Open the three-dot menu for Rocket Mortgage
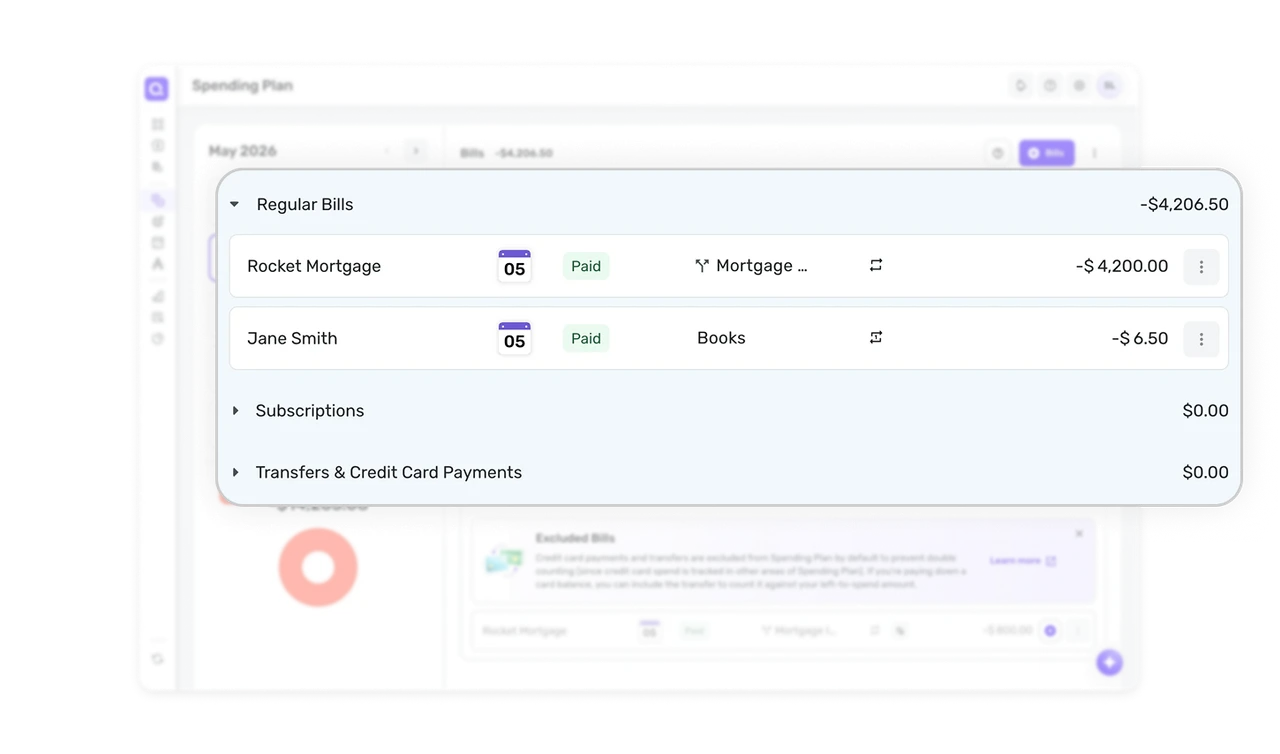The width and height of the screenshot is (1280, 754). pos(1201,267)
